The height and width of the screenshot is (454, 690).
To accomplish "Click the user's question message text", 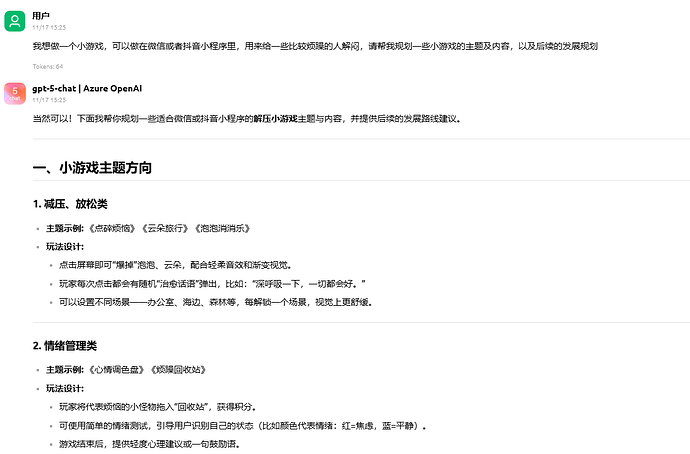I will 320,46.
